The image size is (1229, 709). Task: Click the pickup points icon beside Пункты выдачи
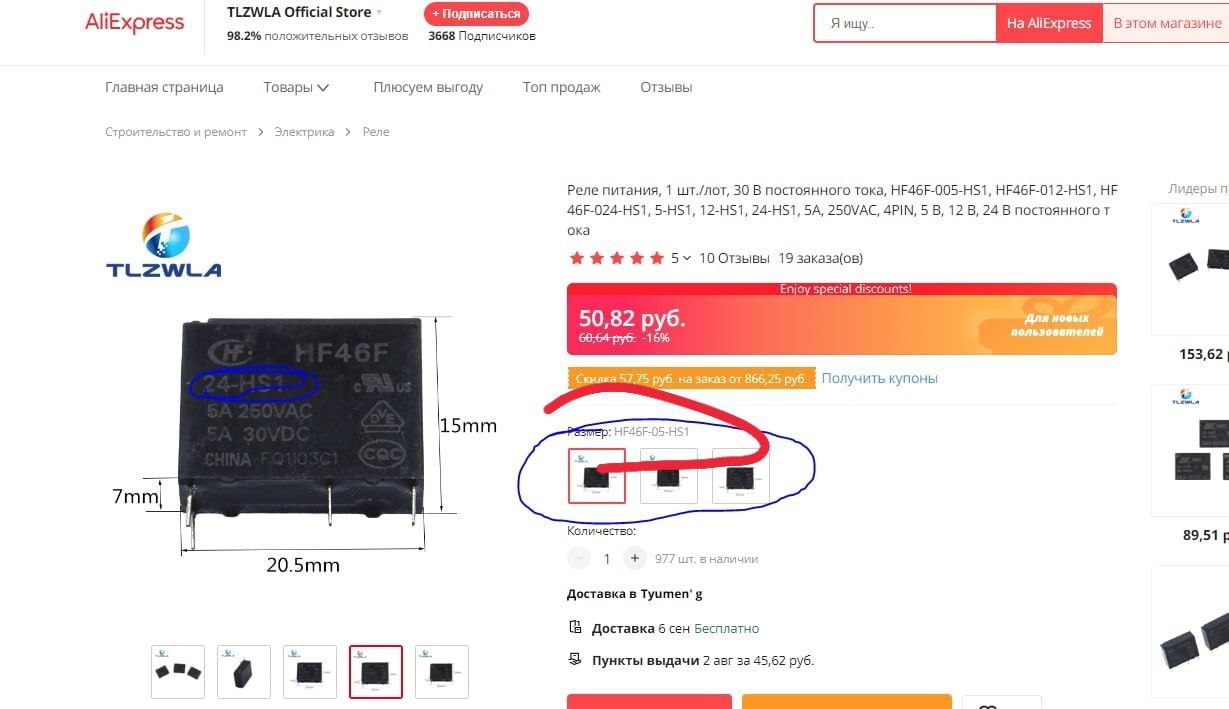575,660
